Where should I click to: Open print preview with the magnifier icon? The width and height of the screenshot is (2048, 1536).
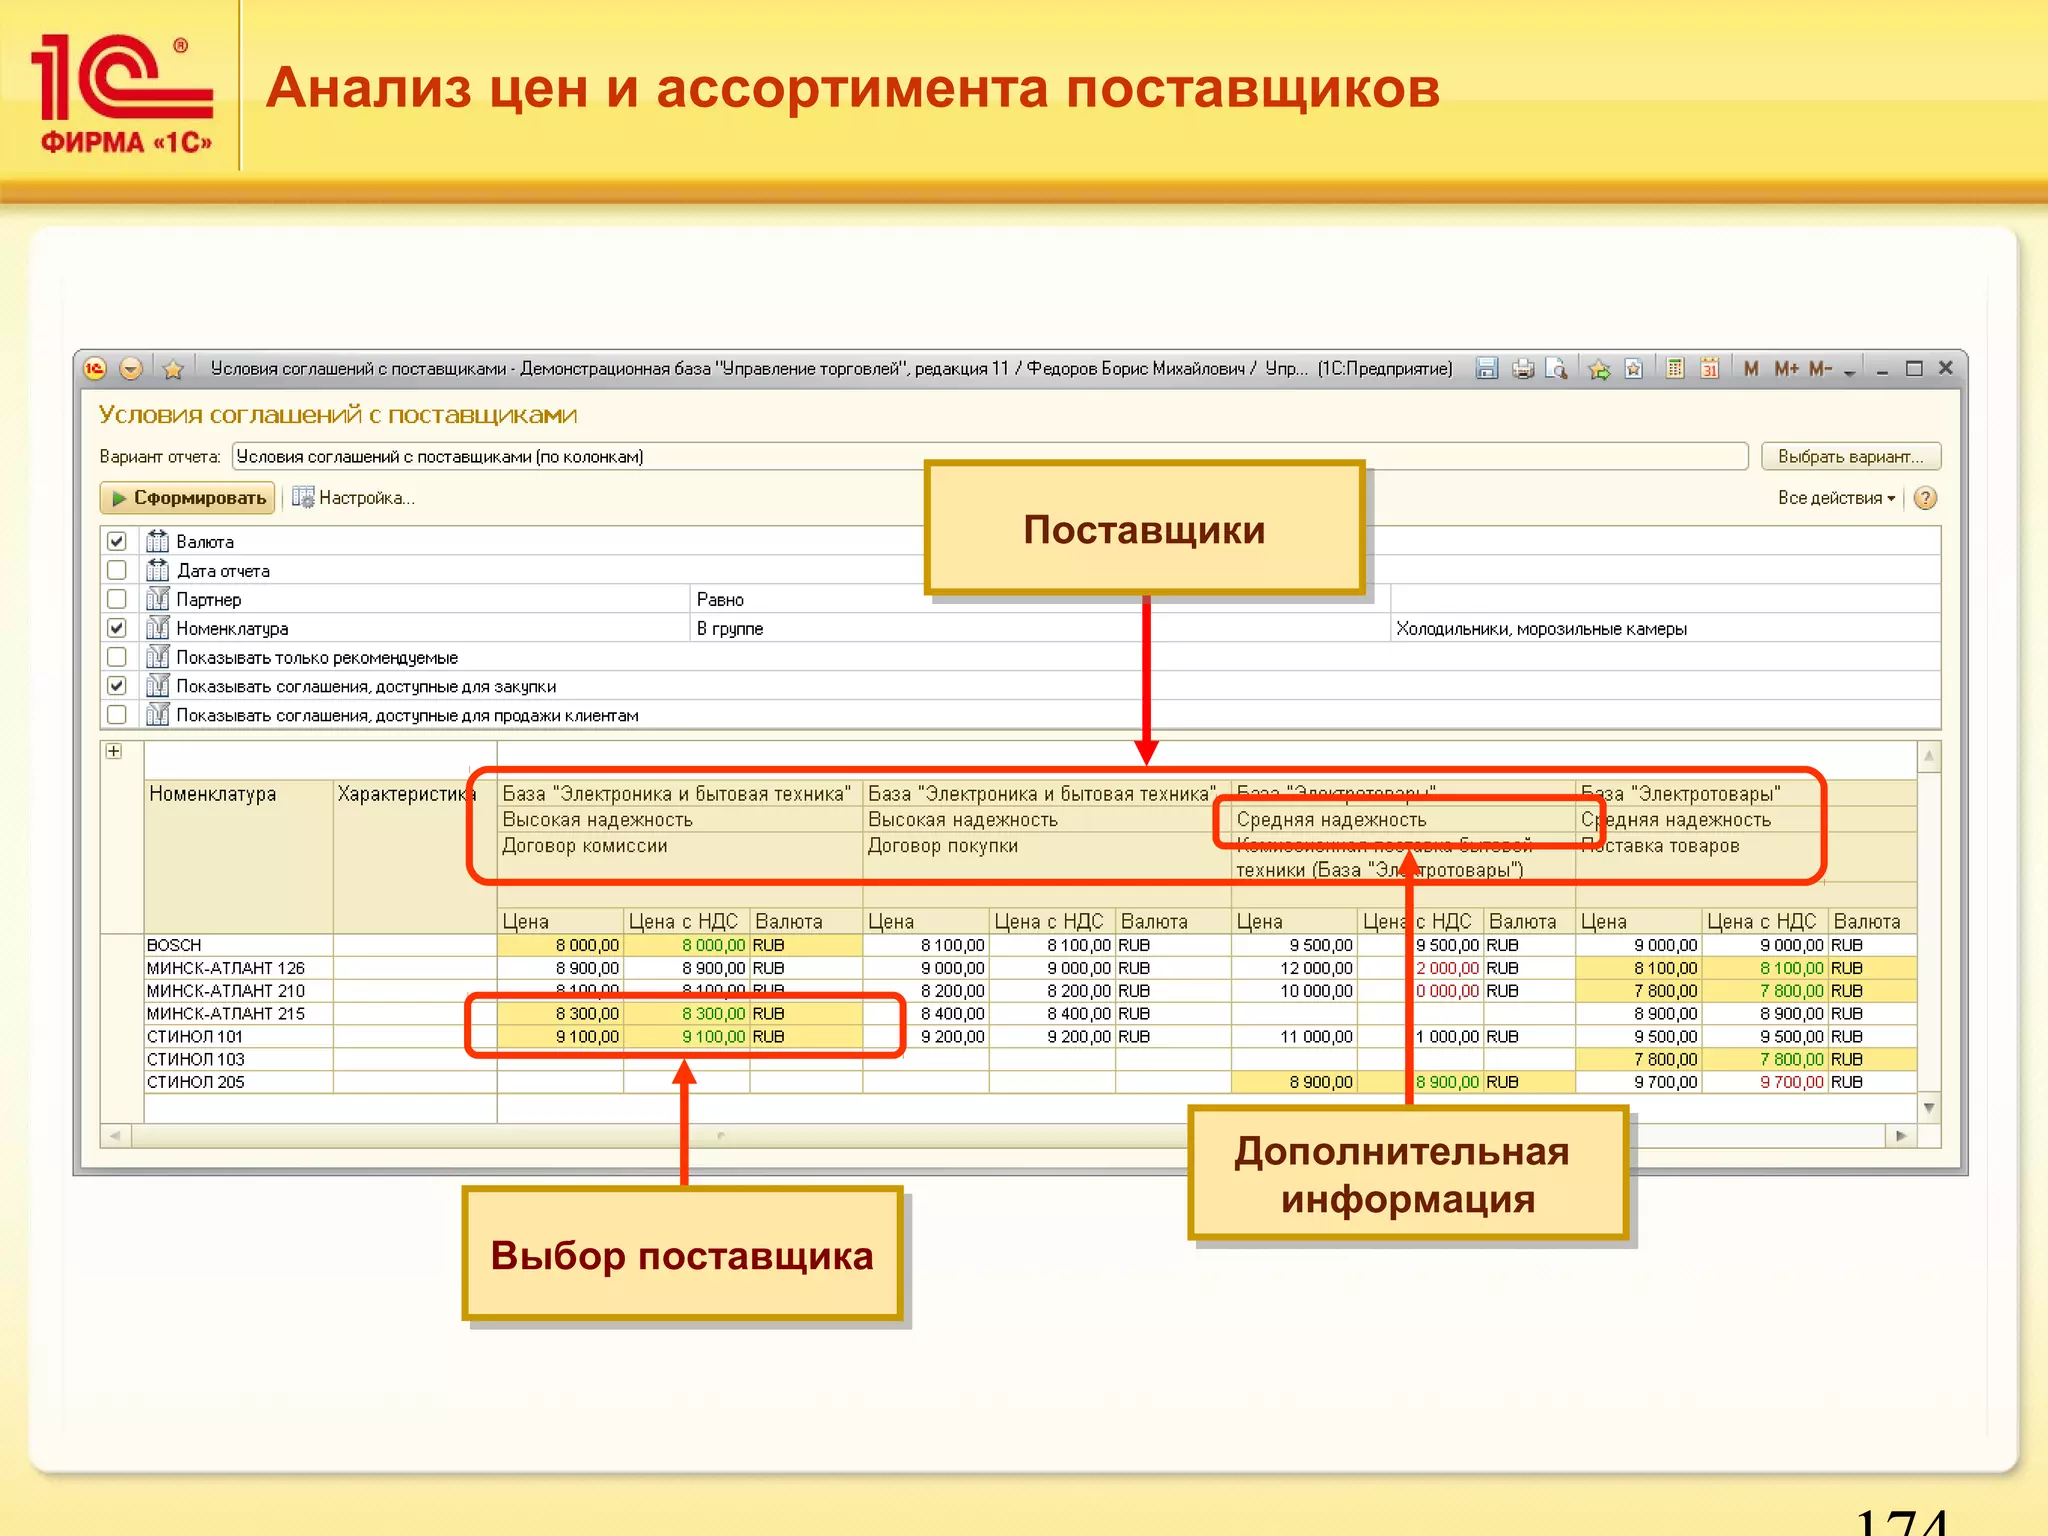point(1557,369)
